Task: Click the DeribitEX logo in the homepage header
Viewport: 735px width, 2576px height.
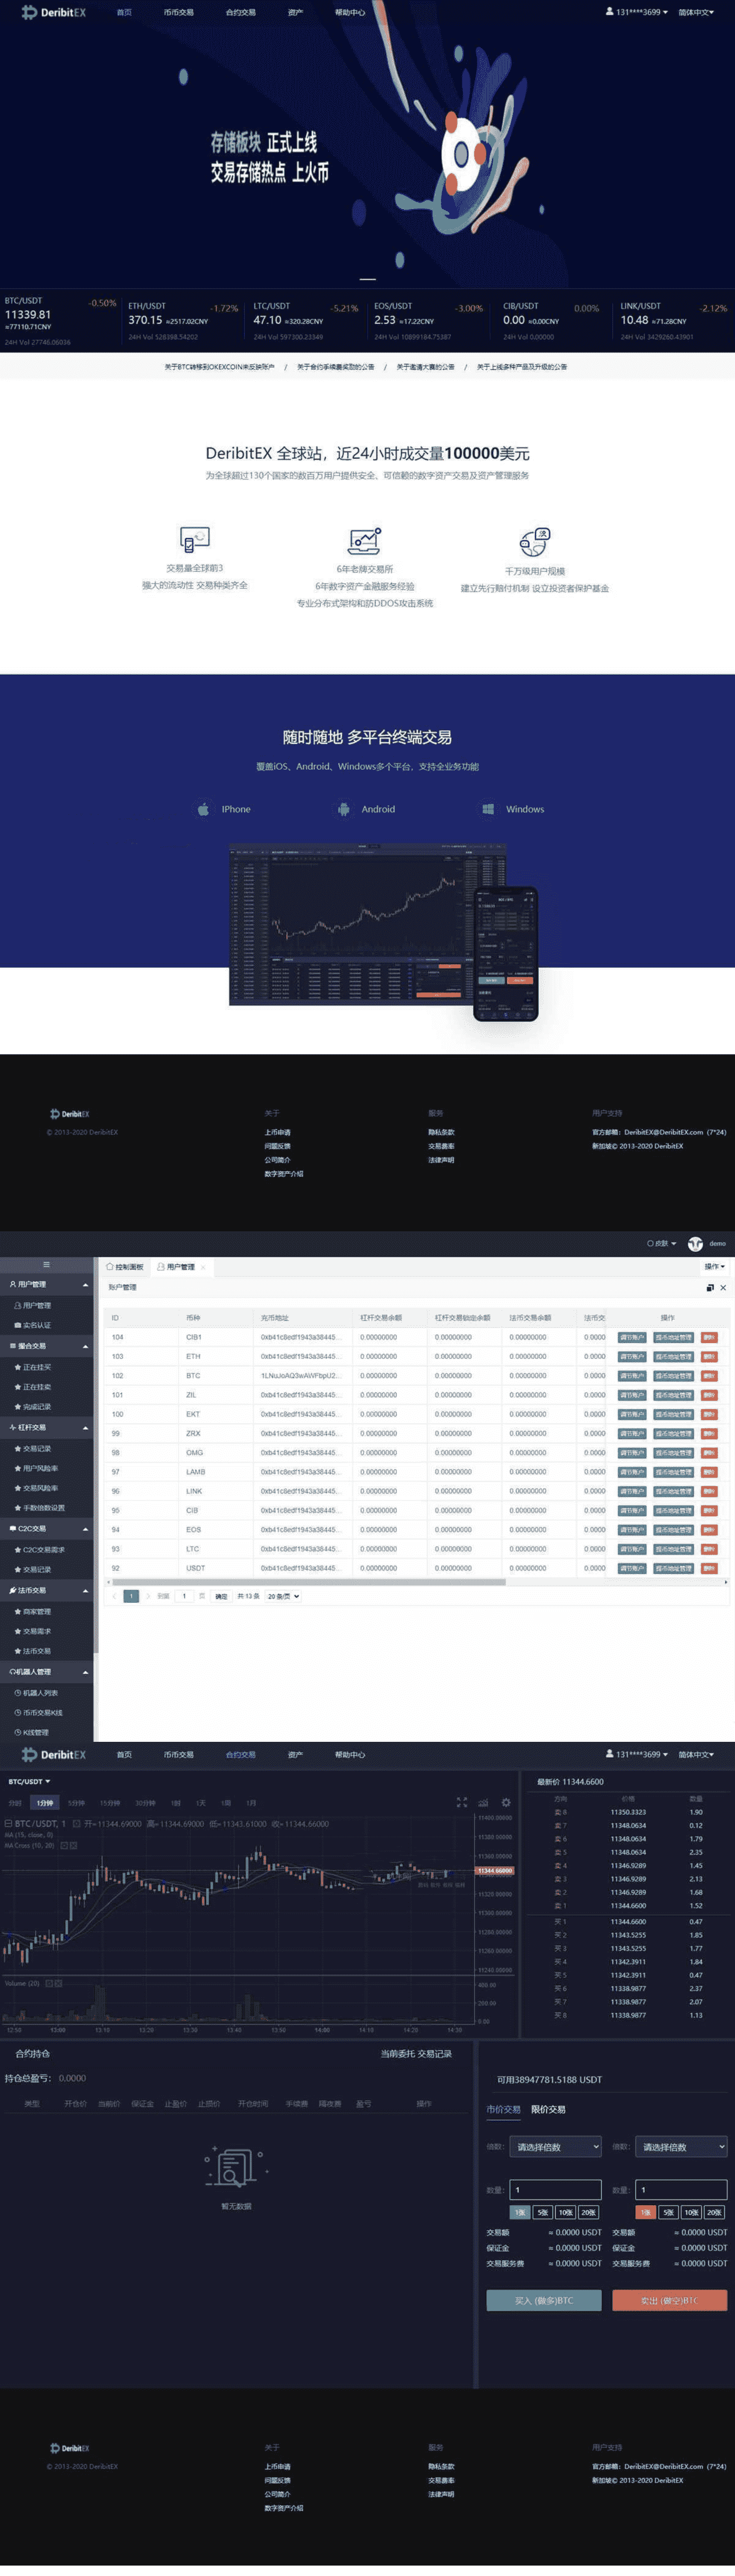Action: tap(54, 12)
